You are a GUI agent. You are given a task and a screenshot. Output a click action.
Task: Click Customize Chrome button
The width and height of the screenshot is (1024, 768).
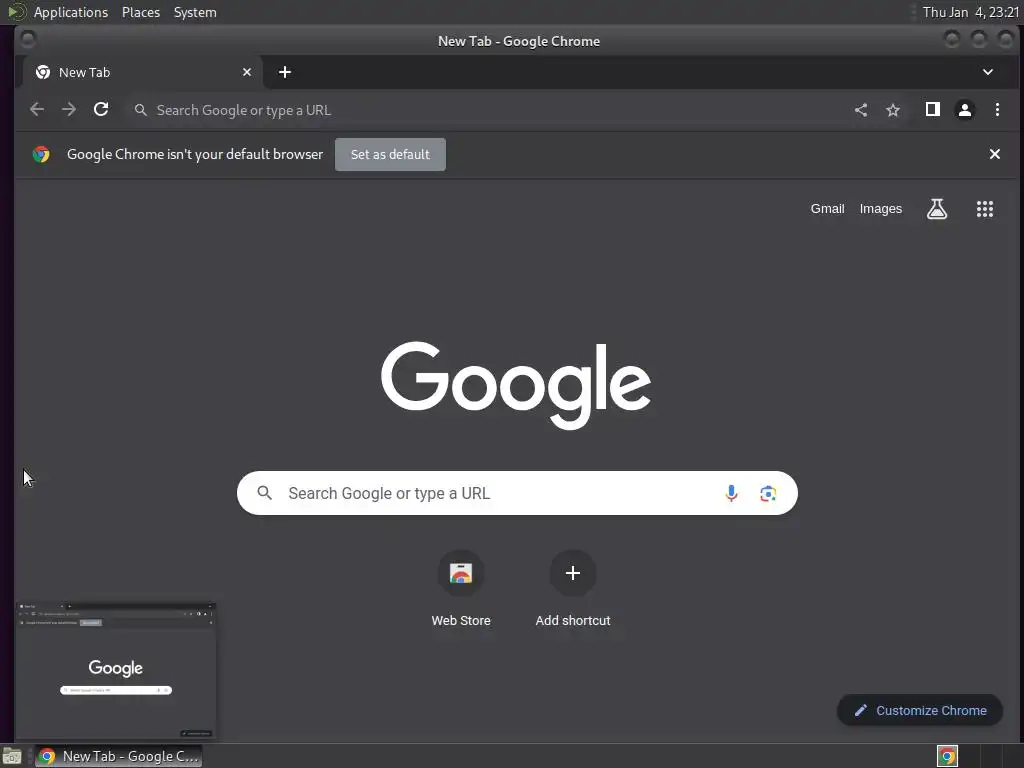[920, 711]
